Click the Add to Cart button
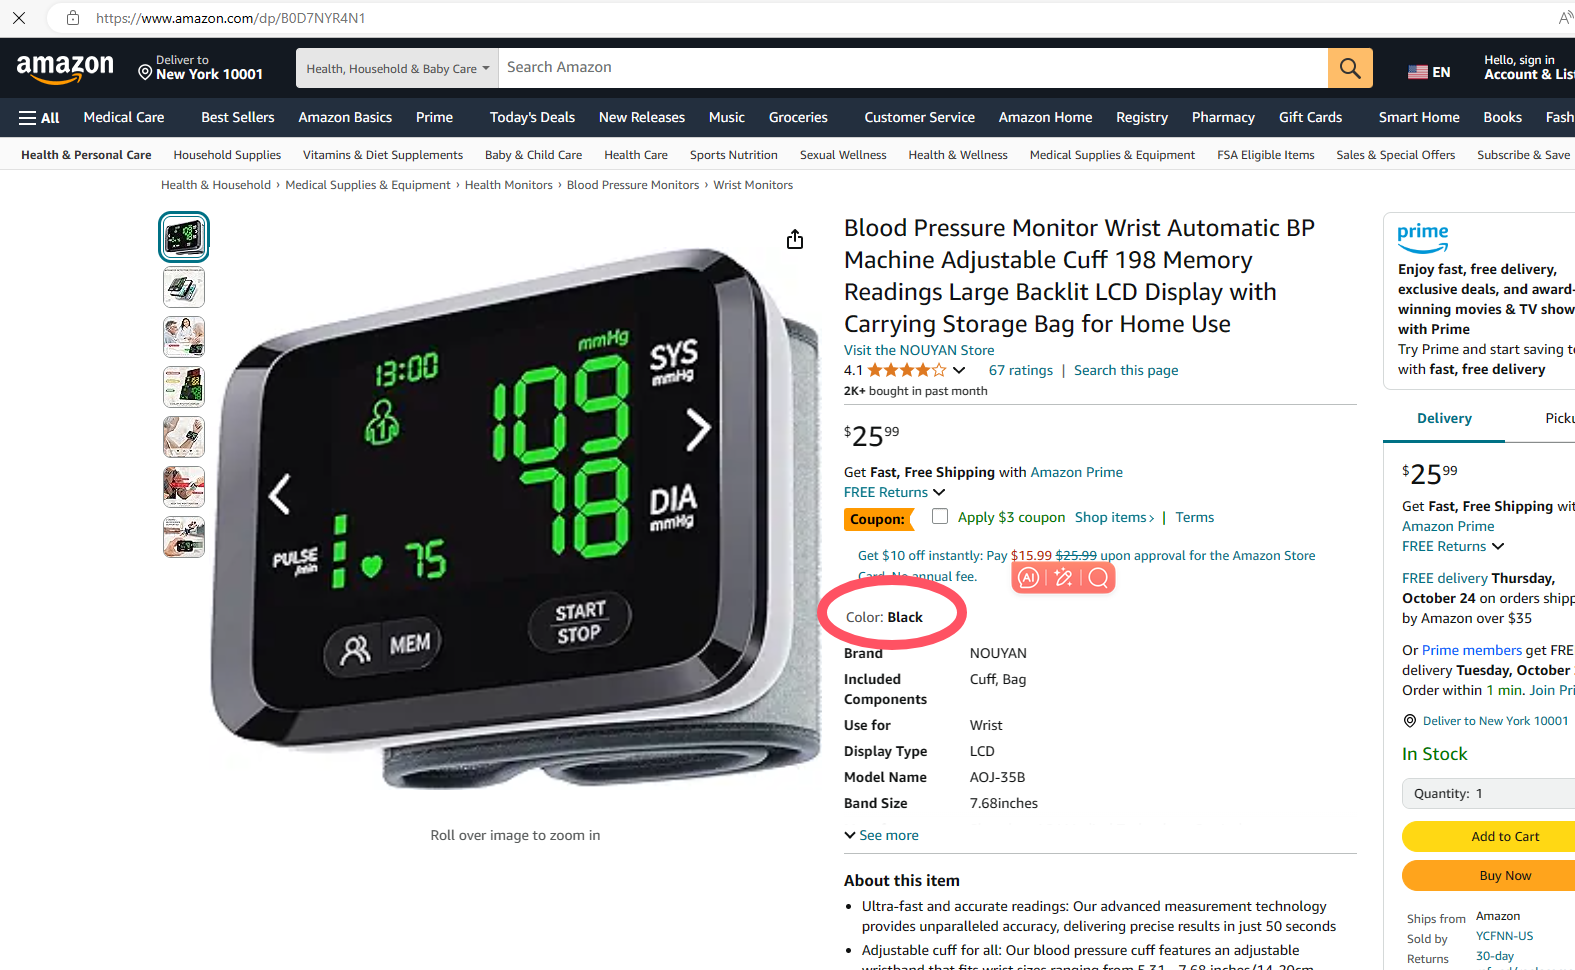The height and width of the screenshot is (970, 1575). pos(1489,836)
